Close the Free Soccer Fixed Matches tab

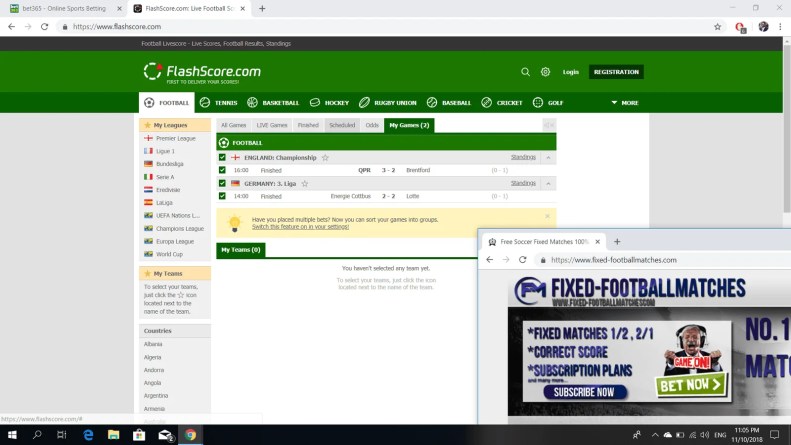pyautogui.click(x=598, y=242)
